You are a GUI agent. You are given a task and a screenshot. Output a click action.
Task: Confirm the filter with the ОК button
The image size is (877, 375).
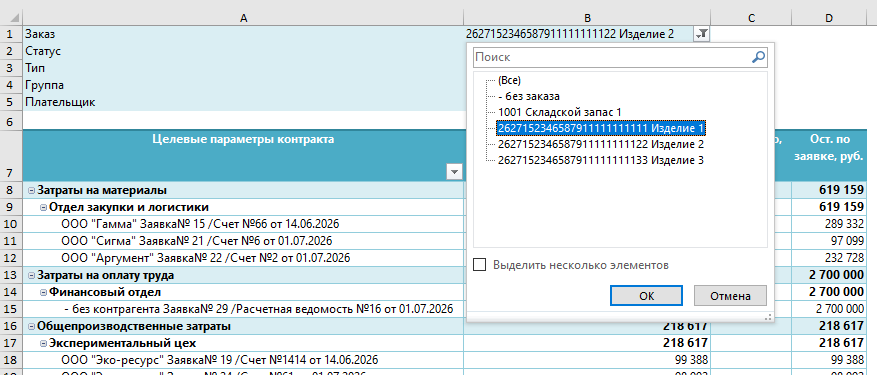click(647, 296)
